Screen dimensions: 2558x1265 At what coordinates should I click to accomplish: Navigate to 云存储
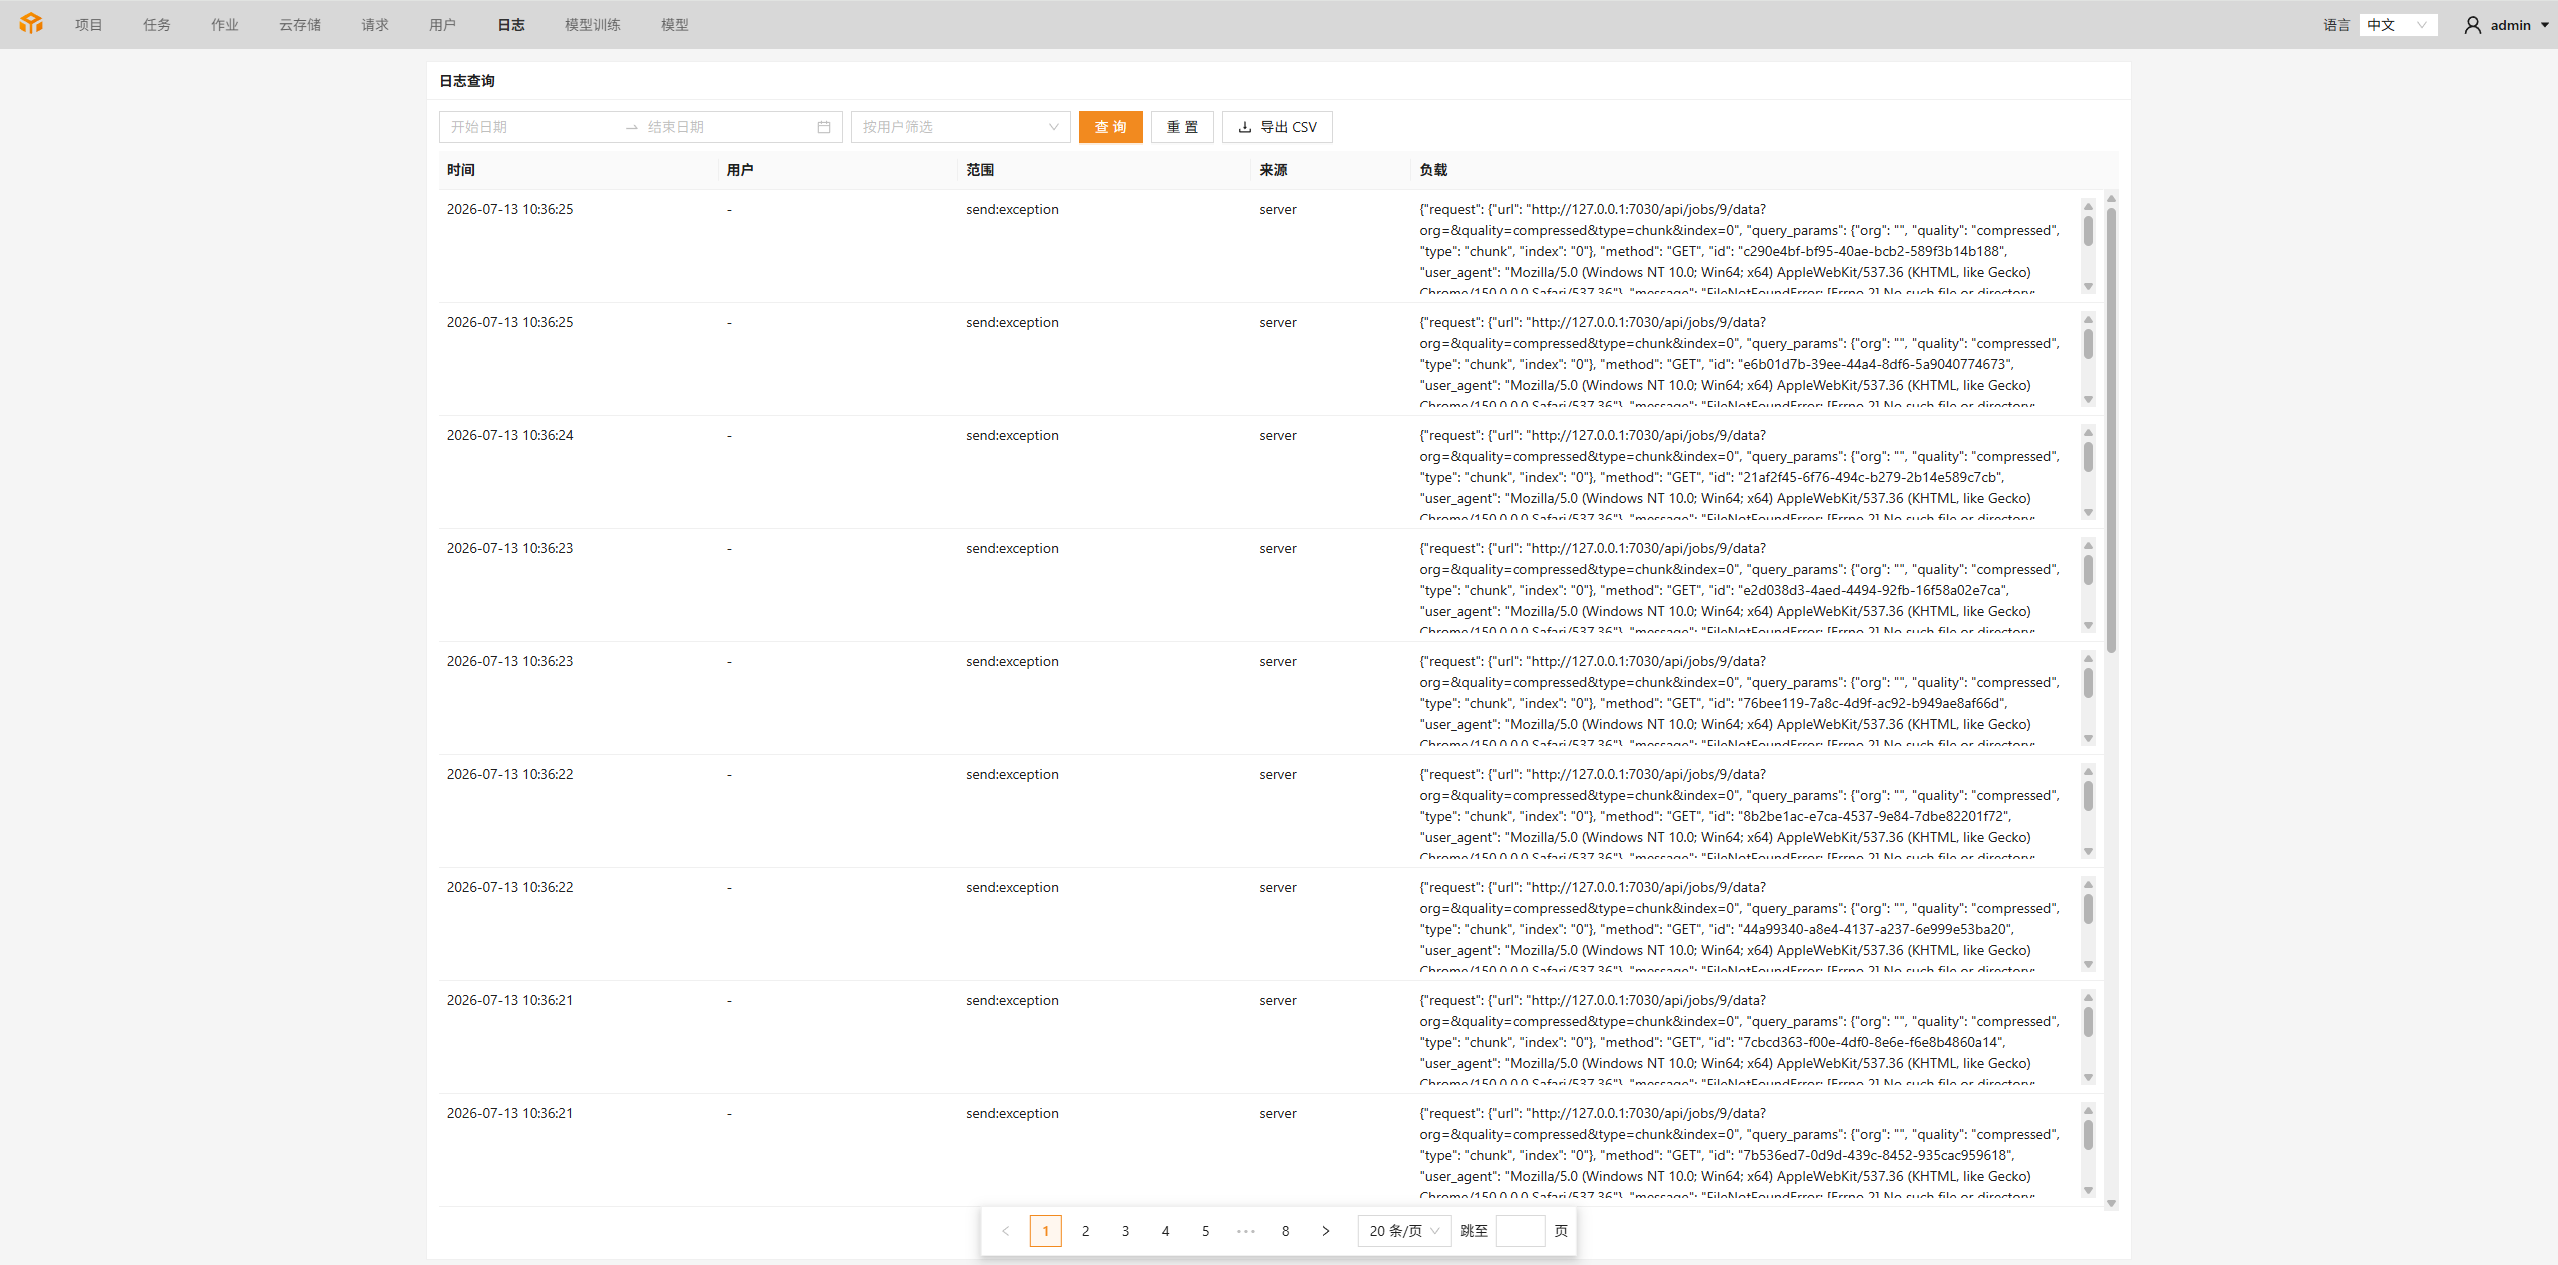300,25
